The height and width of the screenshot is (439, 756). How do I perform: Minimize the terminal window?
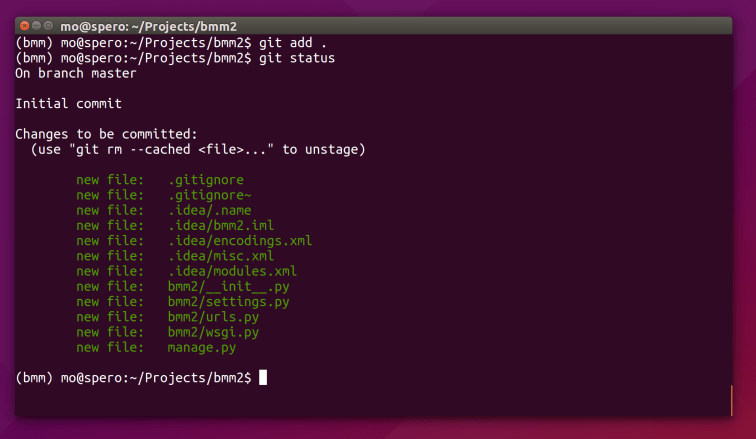37,24
